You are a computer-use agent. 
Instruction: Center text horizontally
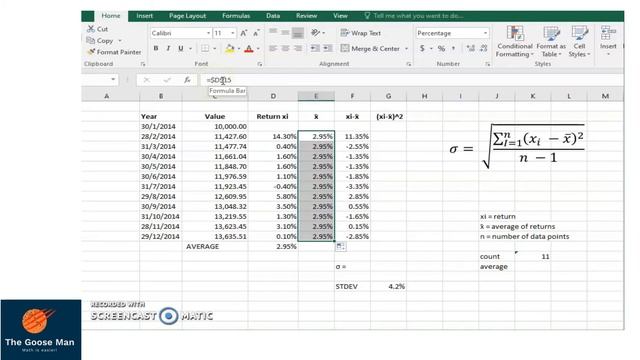[x=285, y=49]
